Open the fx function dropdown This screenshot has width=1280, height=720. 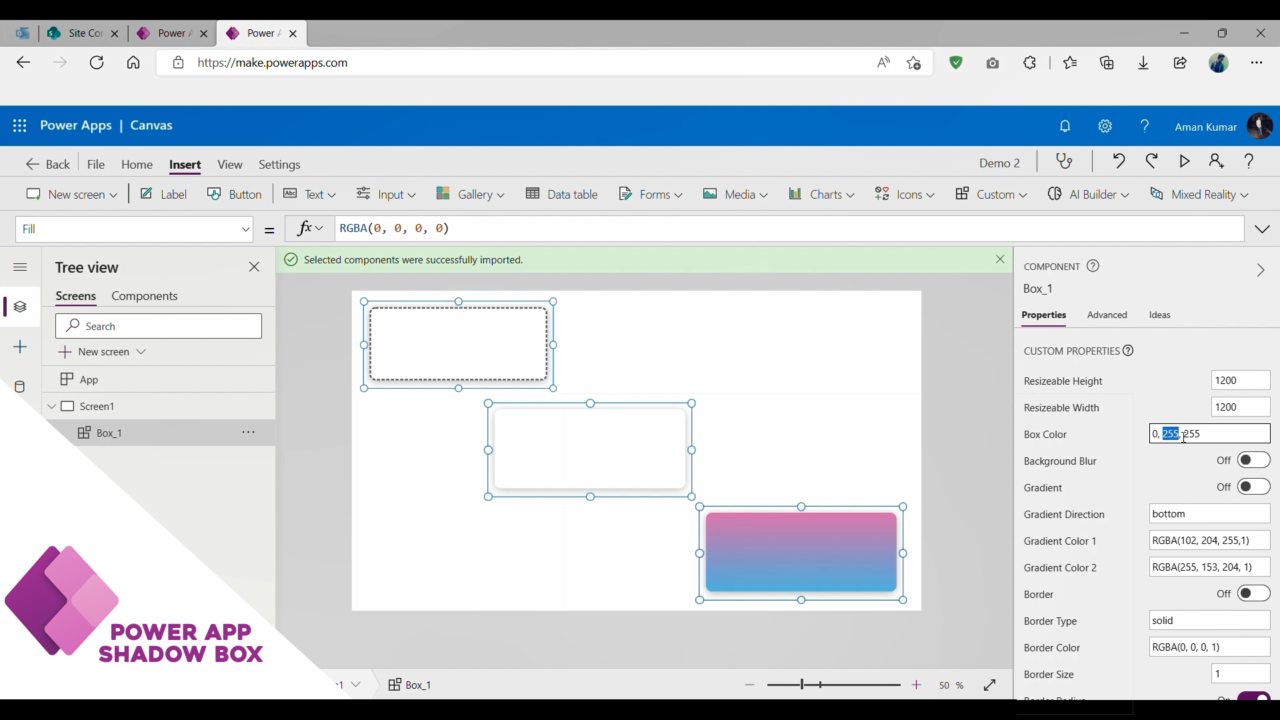click(x=310, y=228)
